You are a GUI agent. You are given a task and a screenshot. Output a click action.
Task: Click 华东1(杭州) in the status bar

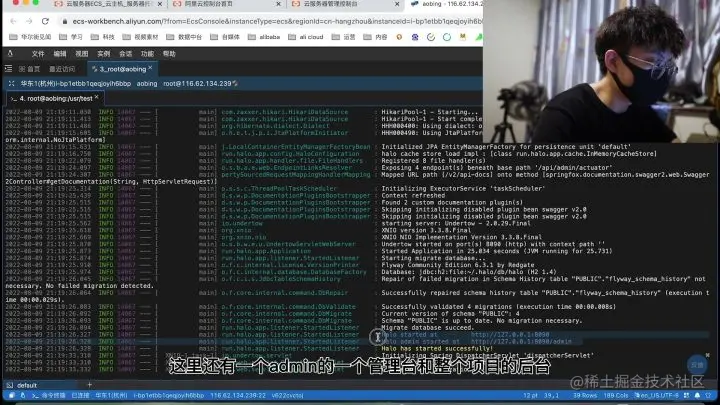[x=111, y=395]
